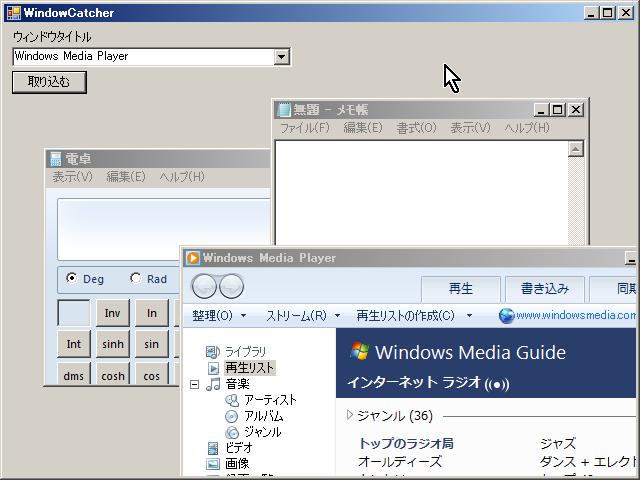Screen dimensions: 640x480
Task: Click the cos button in Calculator
Action: coord(152,374)
